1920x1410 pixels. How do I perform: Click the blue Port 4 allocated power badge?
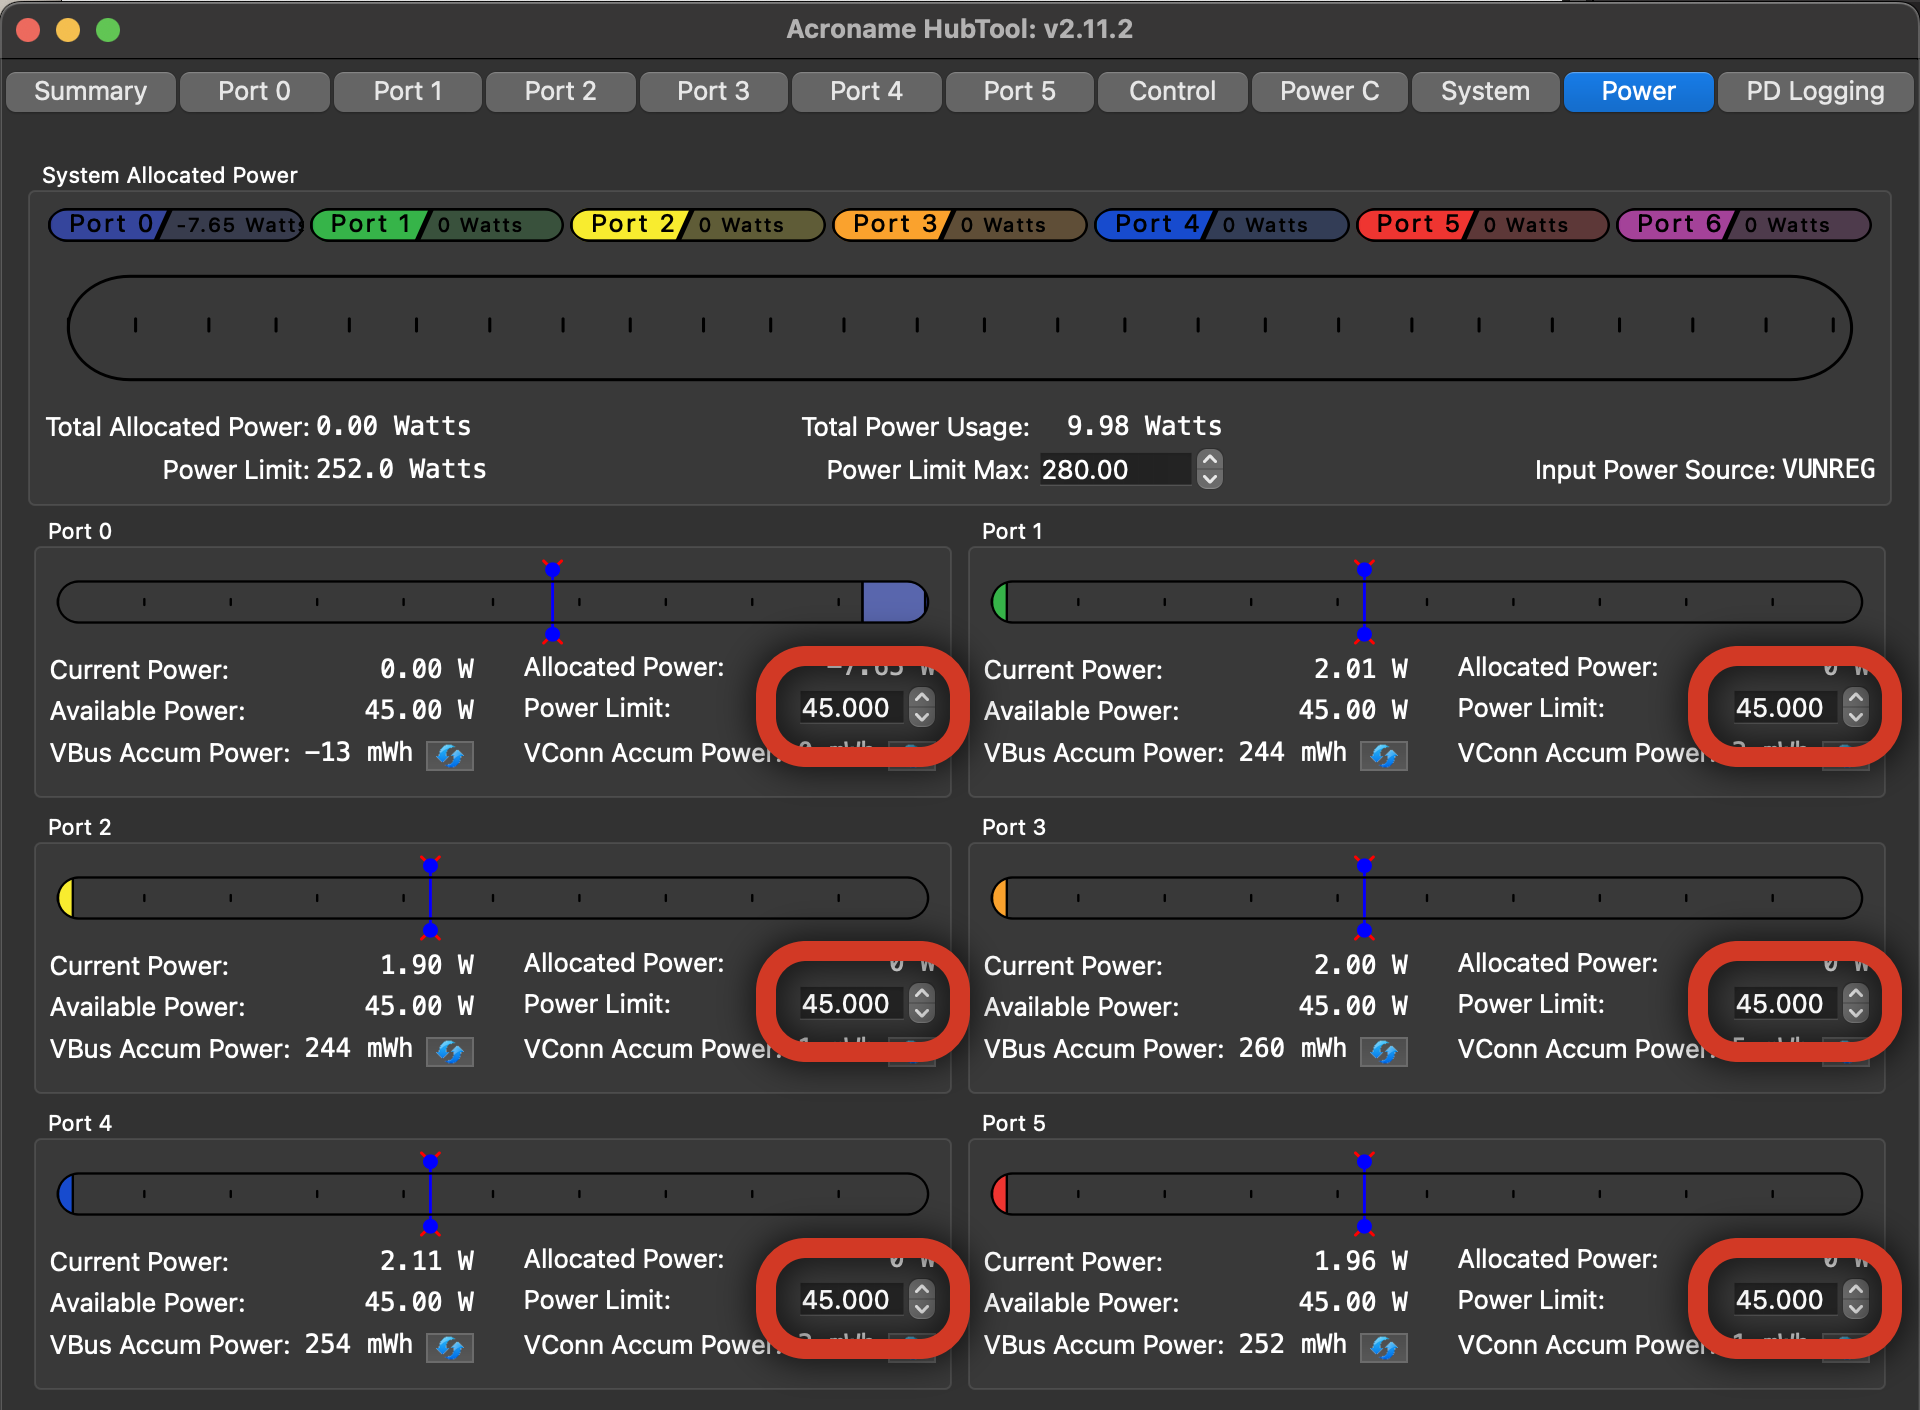coord(1222,224)
